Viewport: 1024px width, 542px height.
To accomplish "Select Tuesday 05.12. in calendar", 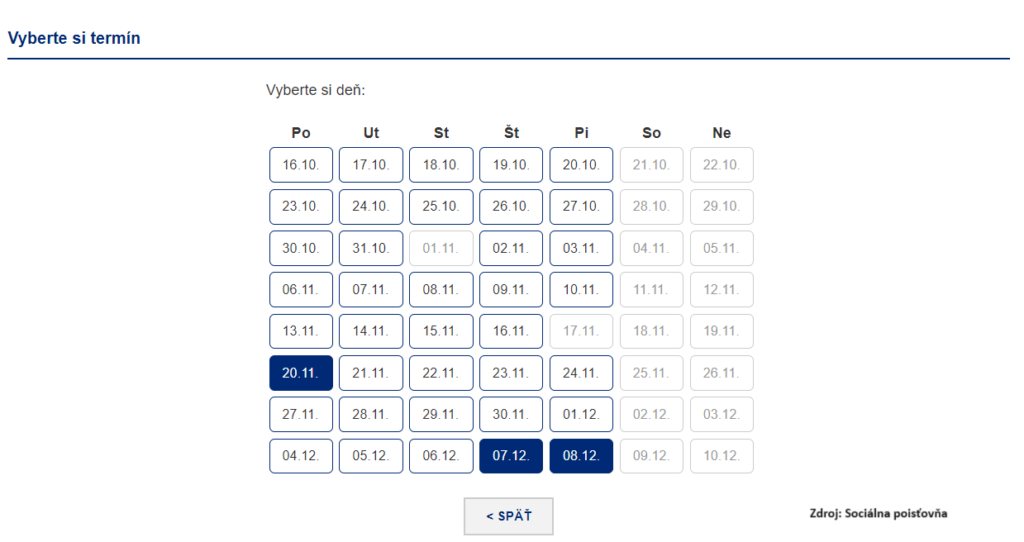I will 371,456.
